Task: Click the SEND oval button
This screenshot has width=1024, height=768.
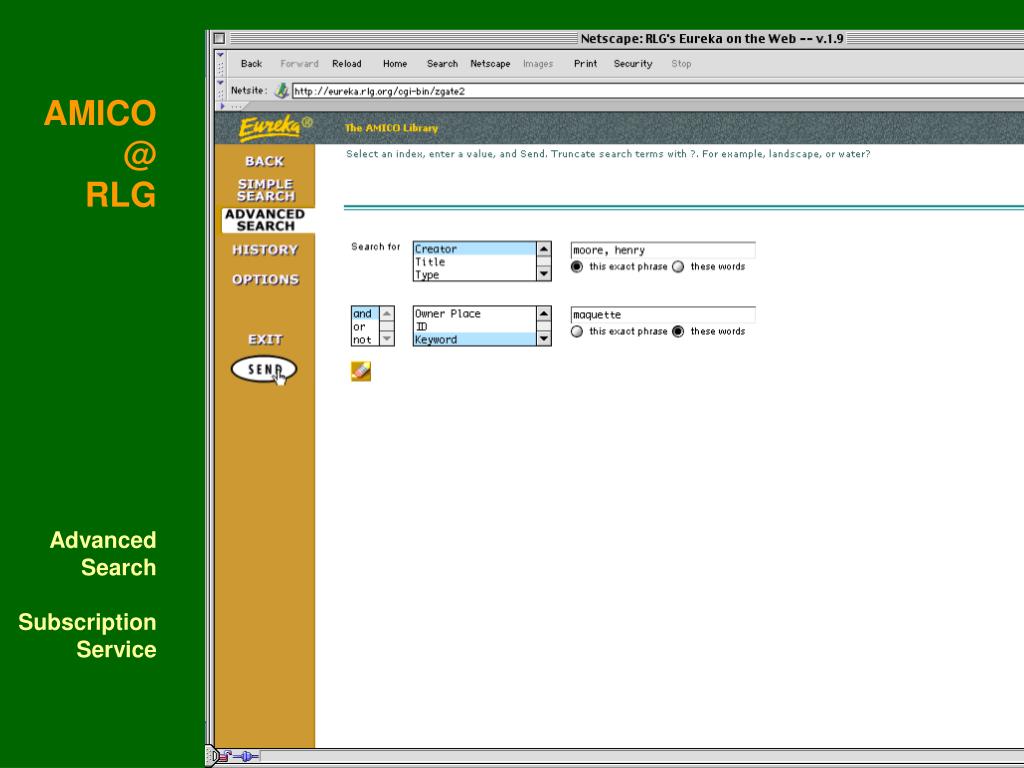Action: (x=264, y=369)
